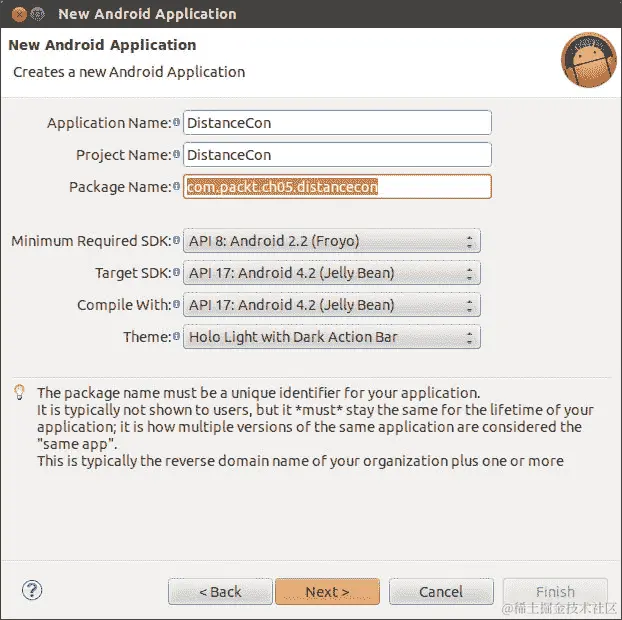Click the lightbulb tip icon
The height and width of the screenshot is (620, 622).
19,392
